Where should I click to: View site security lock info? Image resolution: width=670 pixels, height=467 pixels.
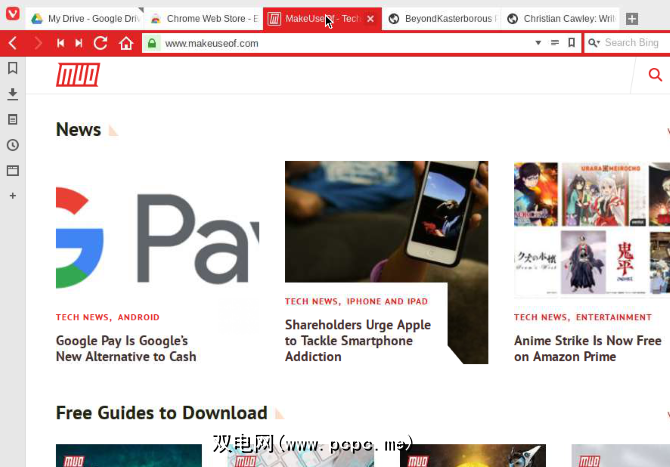coord(152,43)
